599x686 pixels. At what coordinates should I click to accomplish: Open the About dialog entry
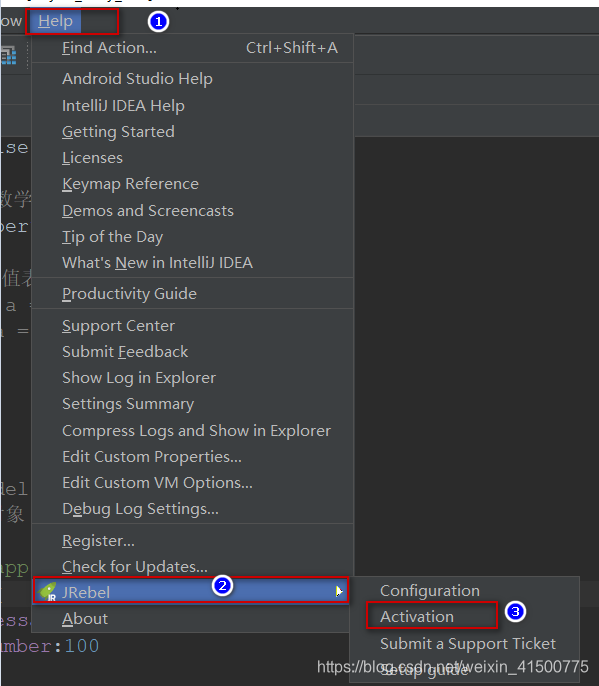[191, 619]
